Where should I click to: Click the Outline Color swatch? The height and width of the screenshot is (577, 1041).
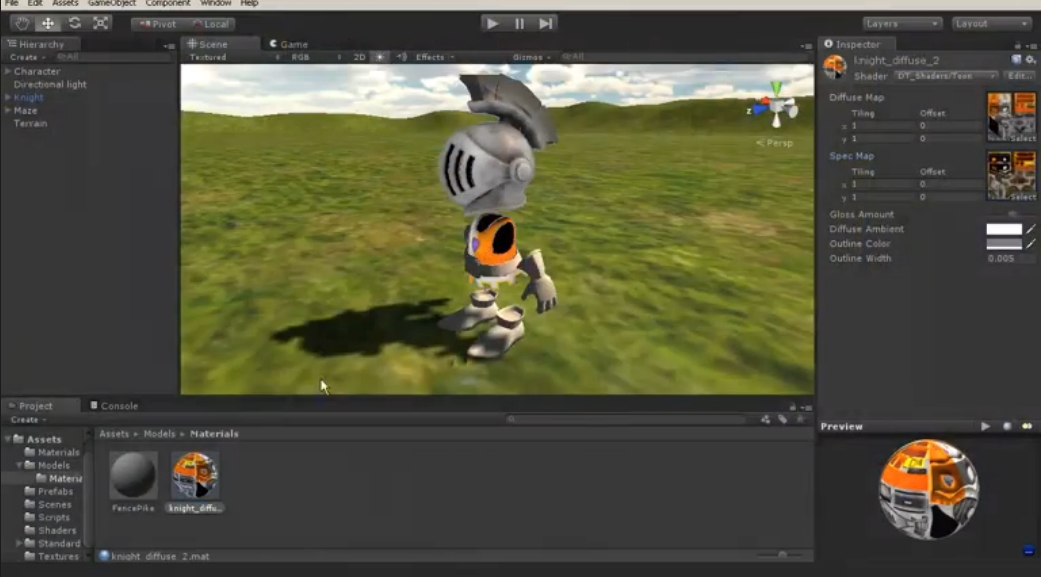[x=1004, y=244]
